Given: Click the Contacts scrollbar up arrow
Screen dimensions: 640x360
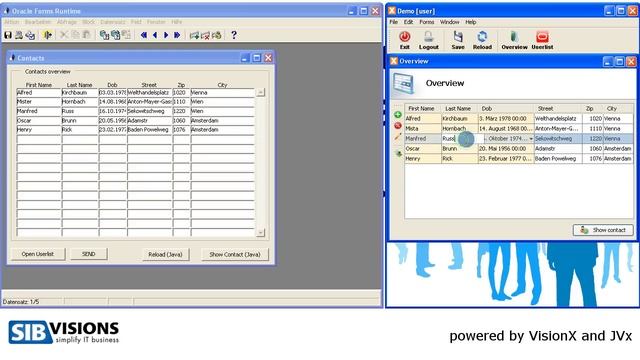Looking at the screenshot, I should 261,93.
